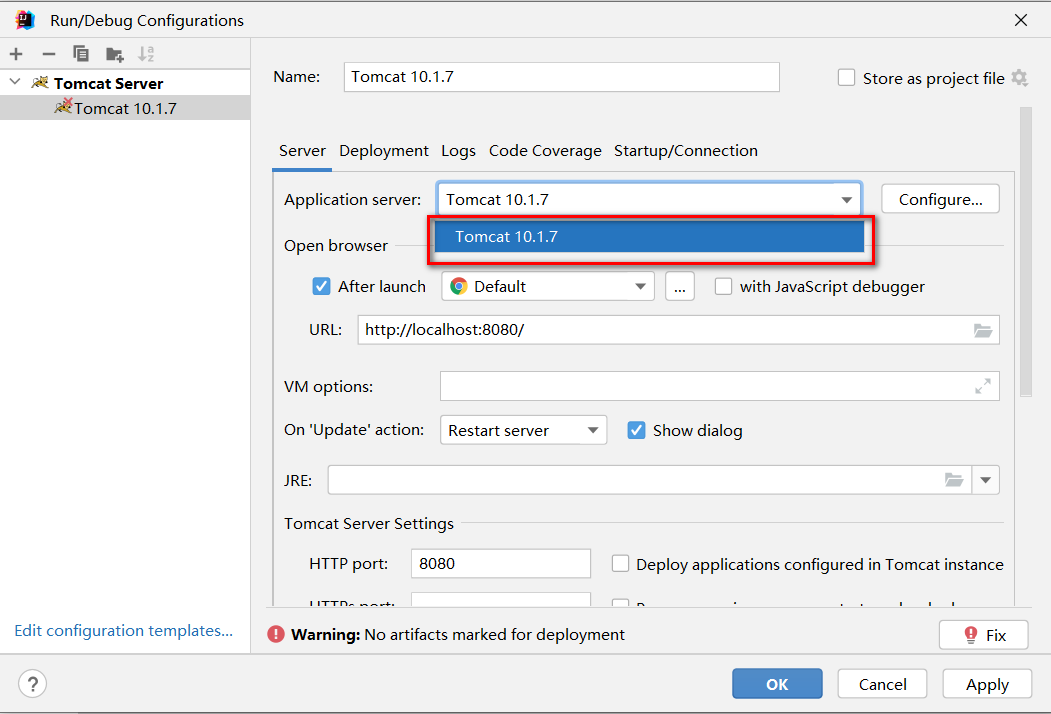The image size is (1051, 714).
Task: Click the Remove Configuration minus icon
Action: coord(48,54)
